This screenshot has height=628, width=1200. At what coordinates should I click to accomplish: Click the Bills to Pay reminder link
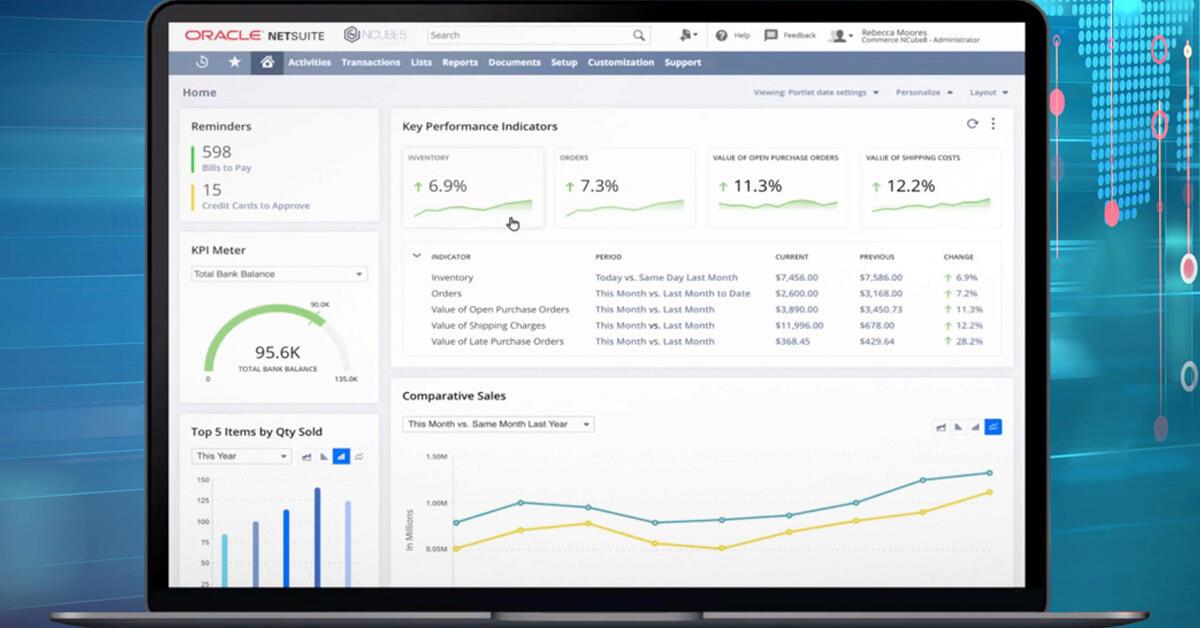tap(226, 168)
